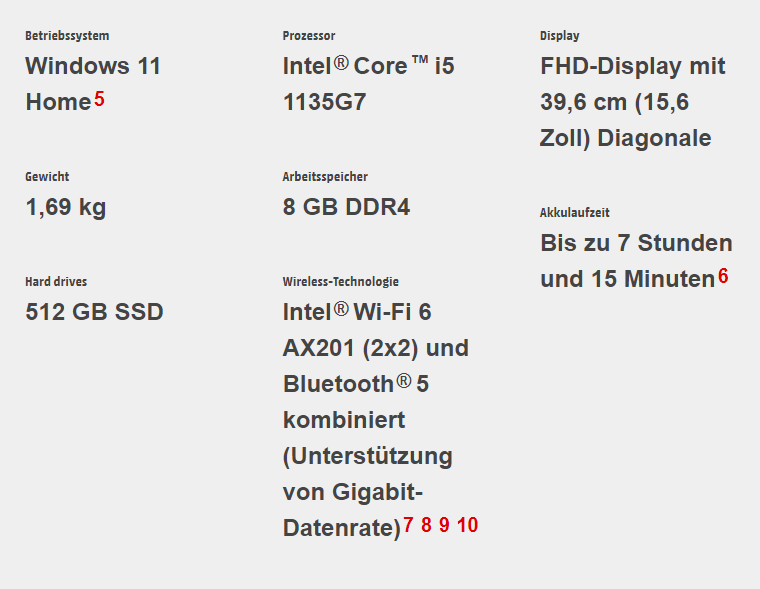Click the Arbeitsspeicher heading
Viewport: 760px width, 589px height.
tap(325, 177)
